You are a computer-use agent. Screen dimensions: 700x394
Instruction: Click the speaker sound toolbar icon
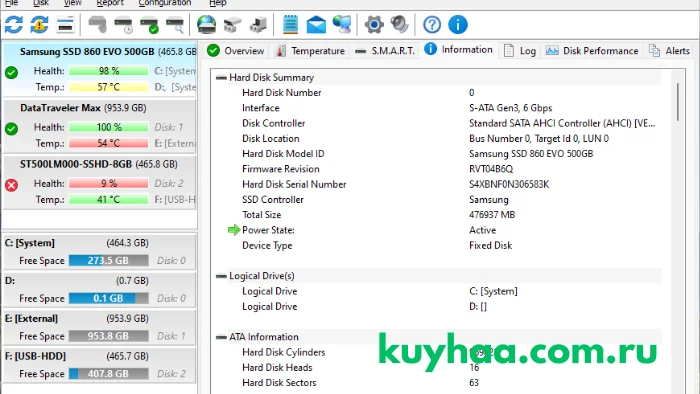click(400, 25)
